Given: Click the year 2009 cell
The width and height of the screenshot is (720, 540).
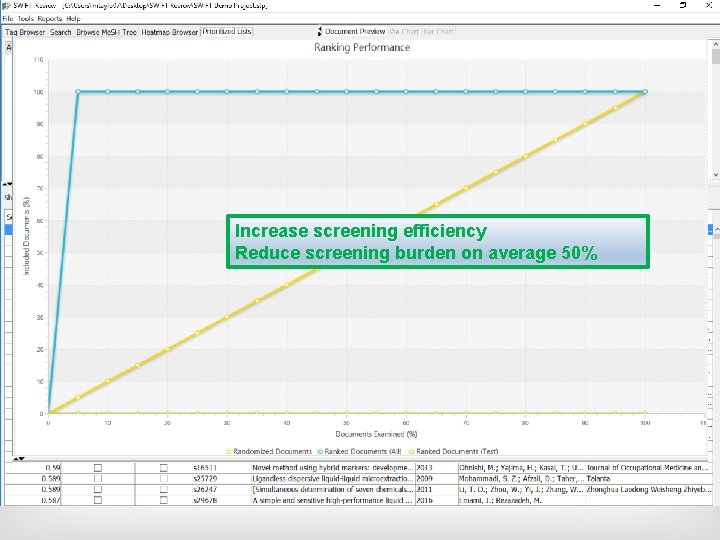Looking at the screenshot, I should tap(424, 478).
